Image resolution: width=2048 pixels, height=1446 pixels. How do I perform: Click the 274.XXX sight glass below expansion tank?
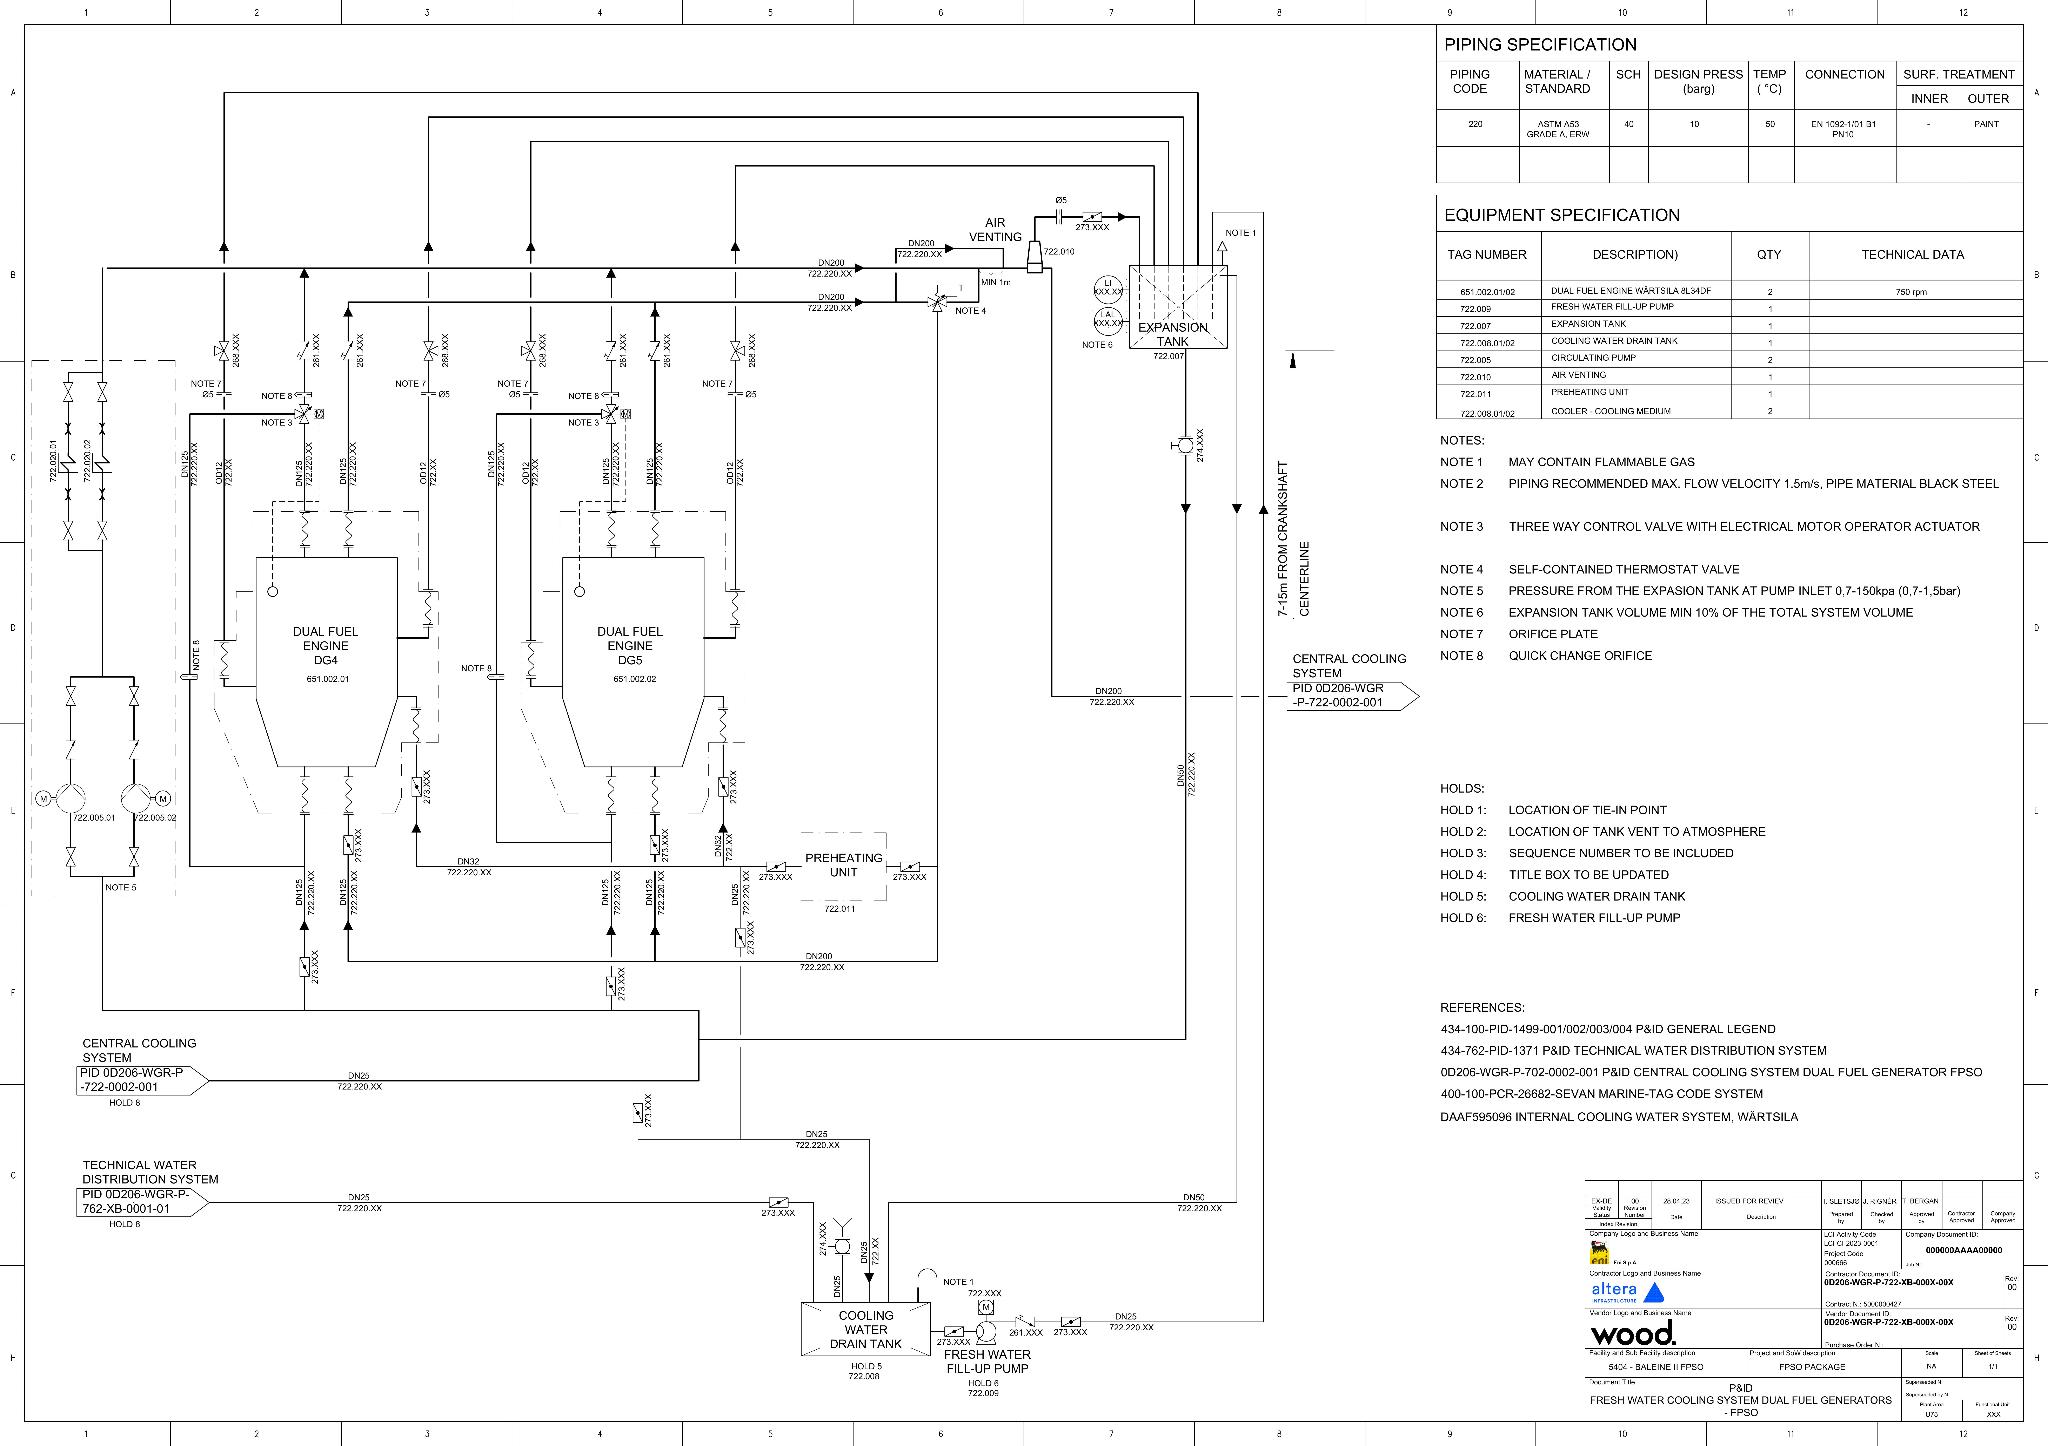1185,444
